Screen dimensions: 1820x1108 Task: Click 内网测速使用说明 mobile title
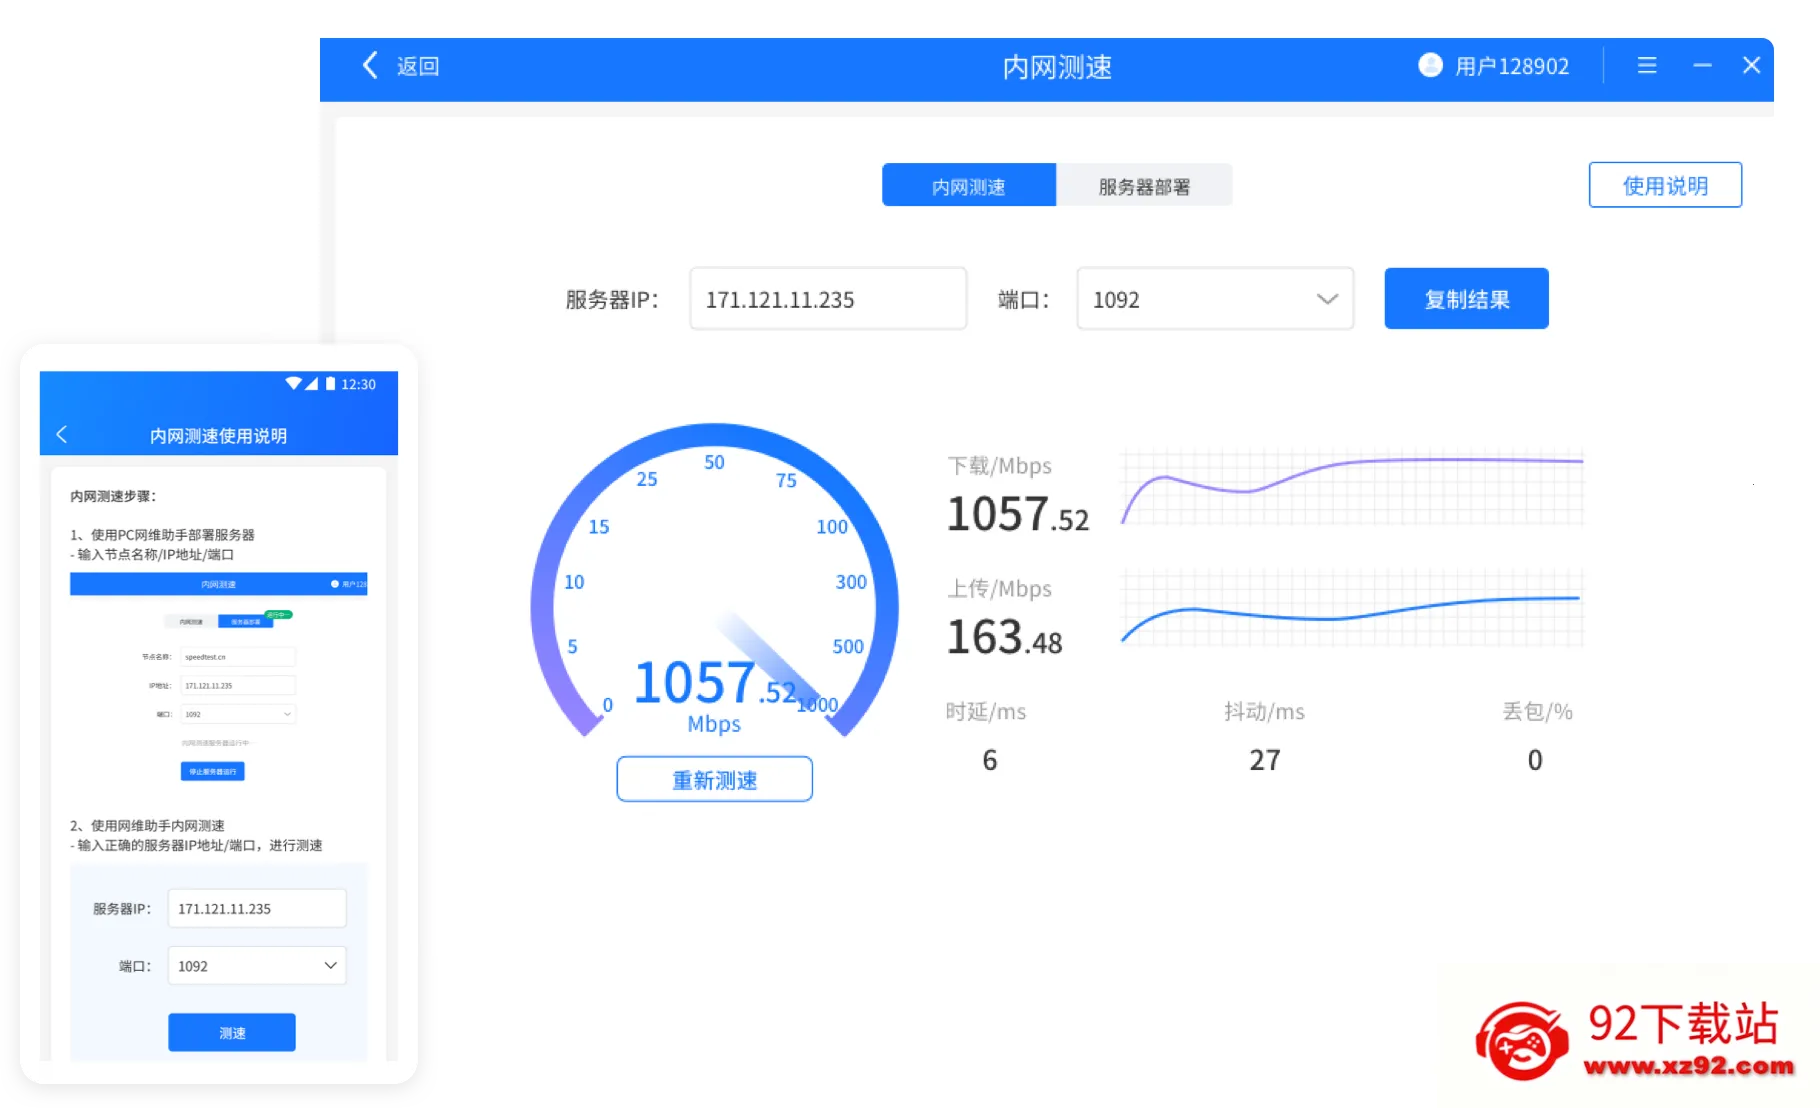(x=218, y=435)
